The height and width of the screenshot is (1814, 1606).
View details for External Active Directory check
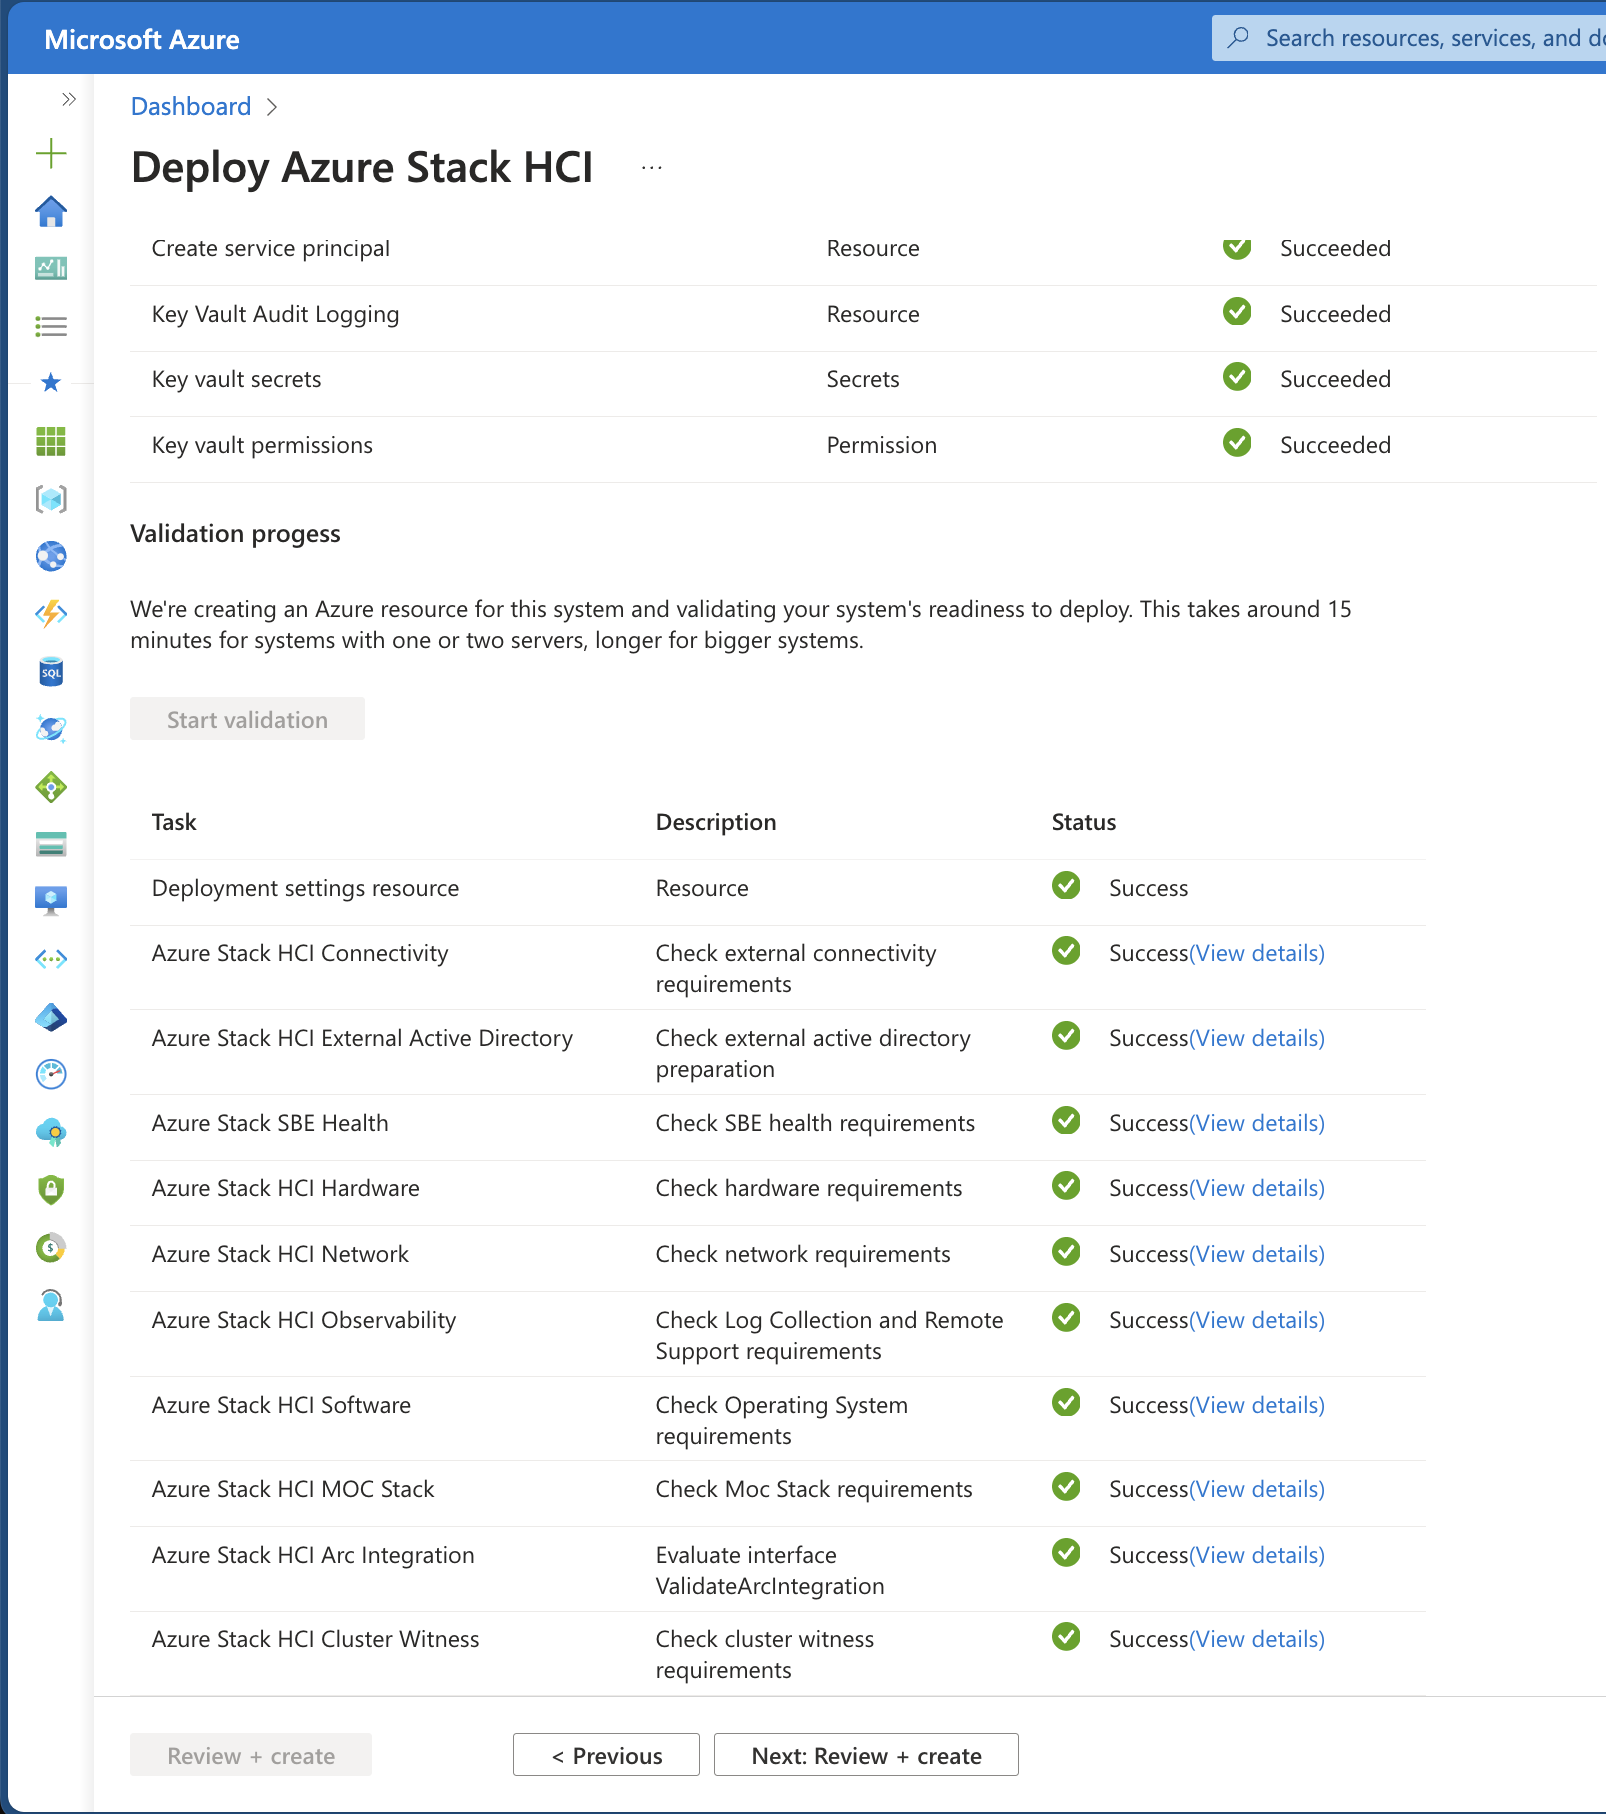click(x=1257, y=1038)
